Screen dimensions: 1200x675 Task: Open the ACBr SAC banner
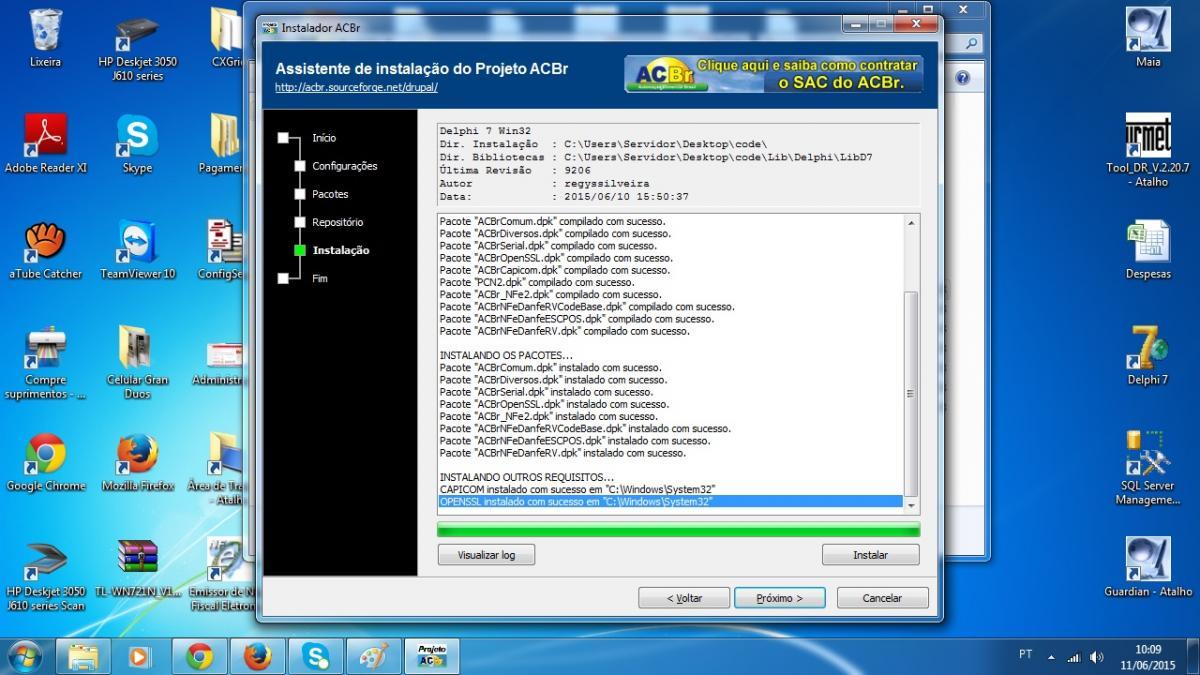pyautogui.click(x=773, y=74)
